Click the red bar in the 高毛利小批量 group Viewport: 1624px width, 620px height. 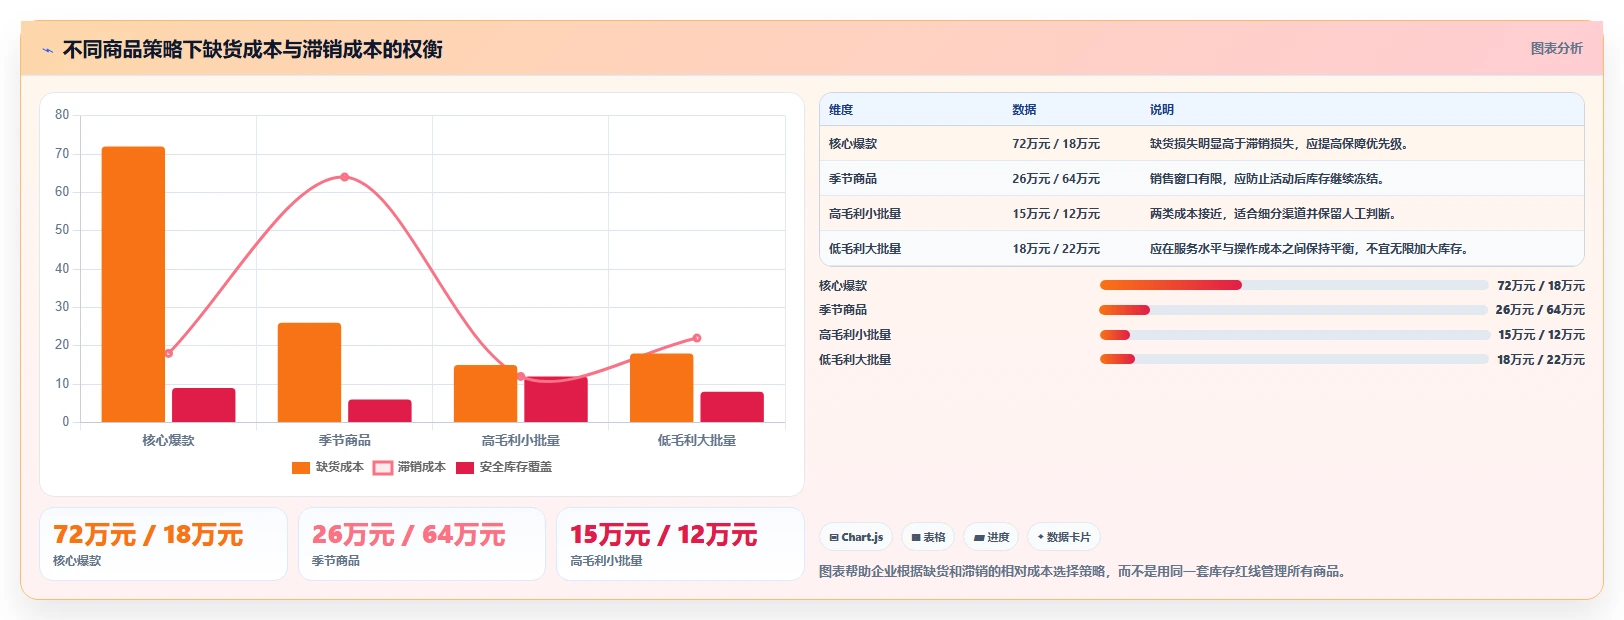point(556,399)
